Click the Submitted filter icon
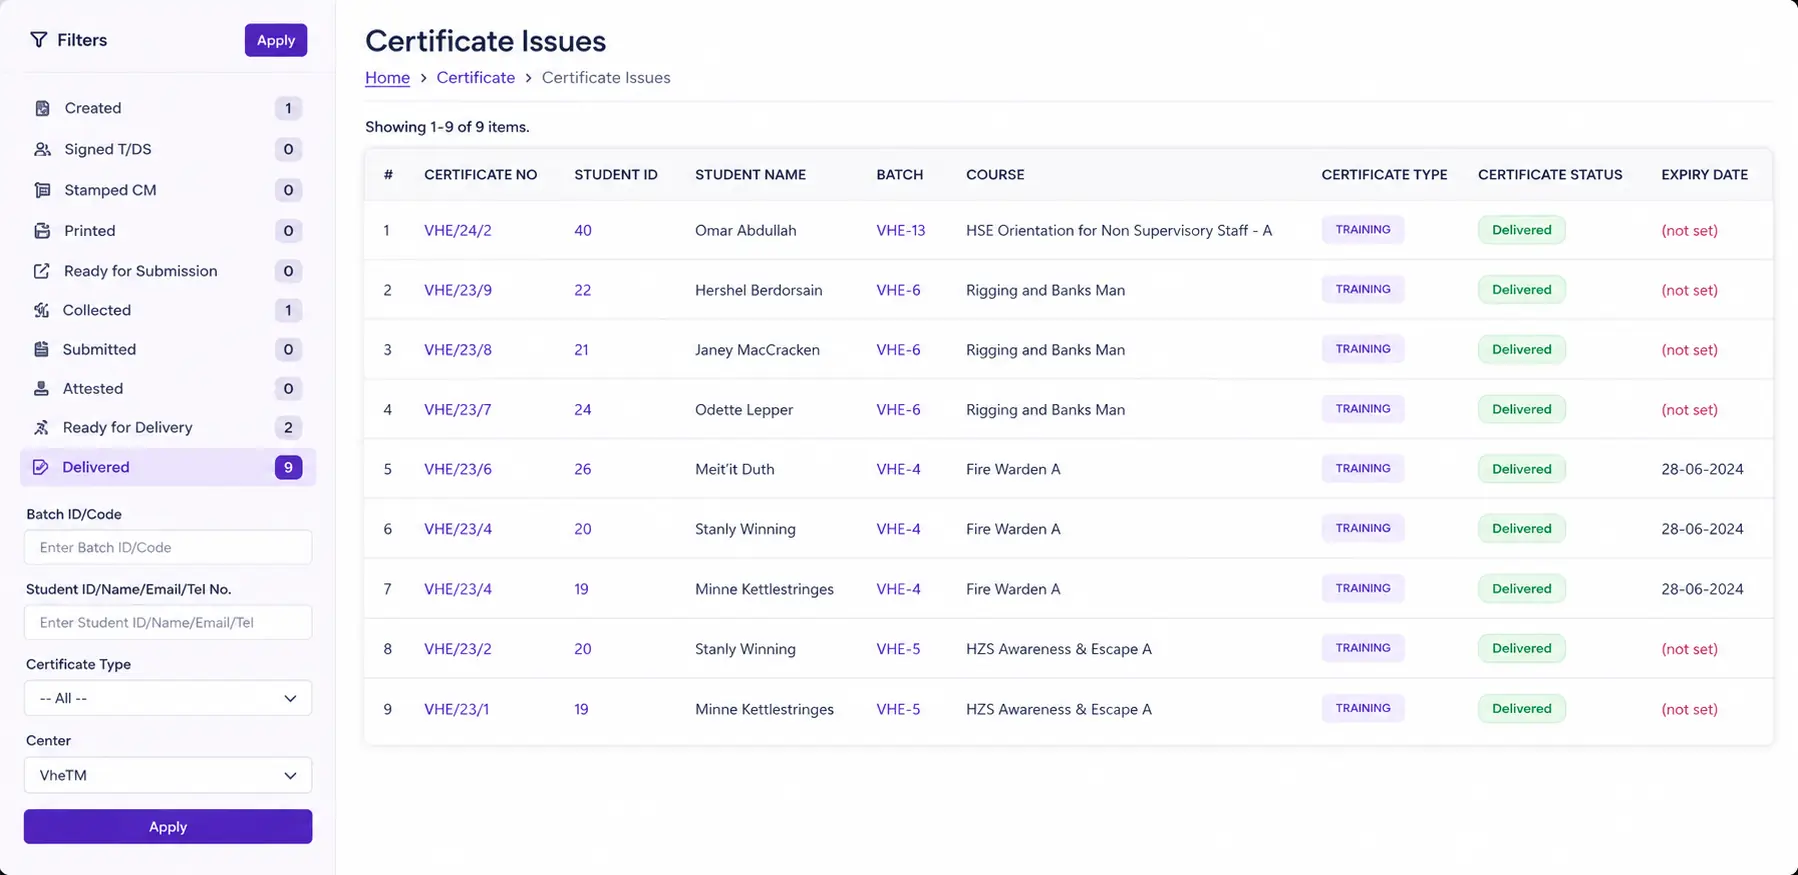Viewport: 1798px width, 875px height. tap(41, 349)
